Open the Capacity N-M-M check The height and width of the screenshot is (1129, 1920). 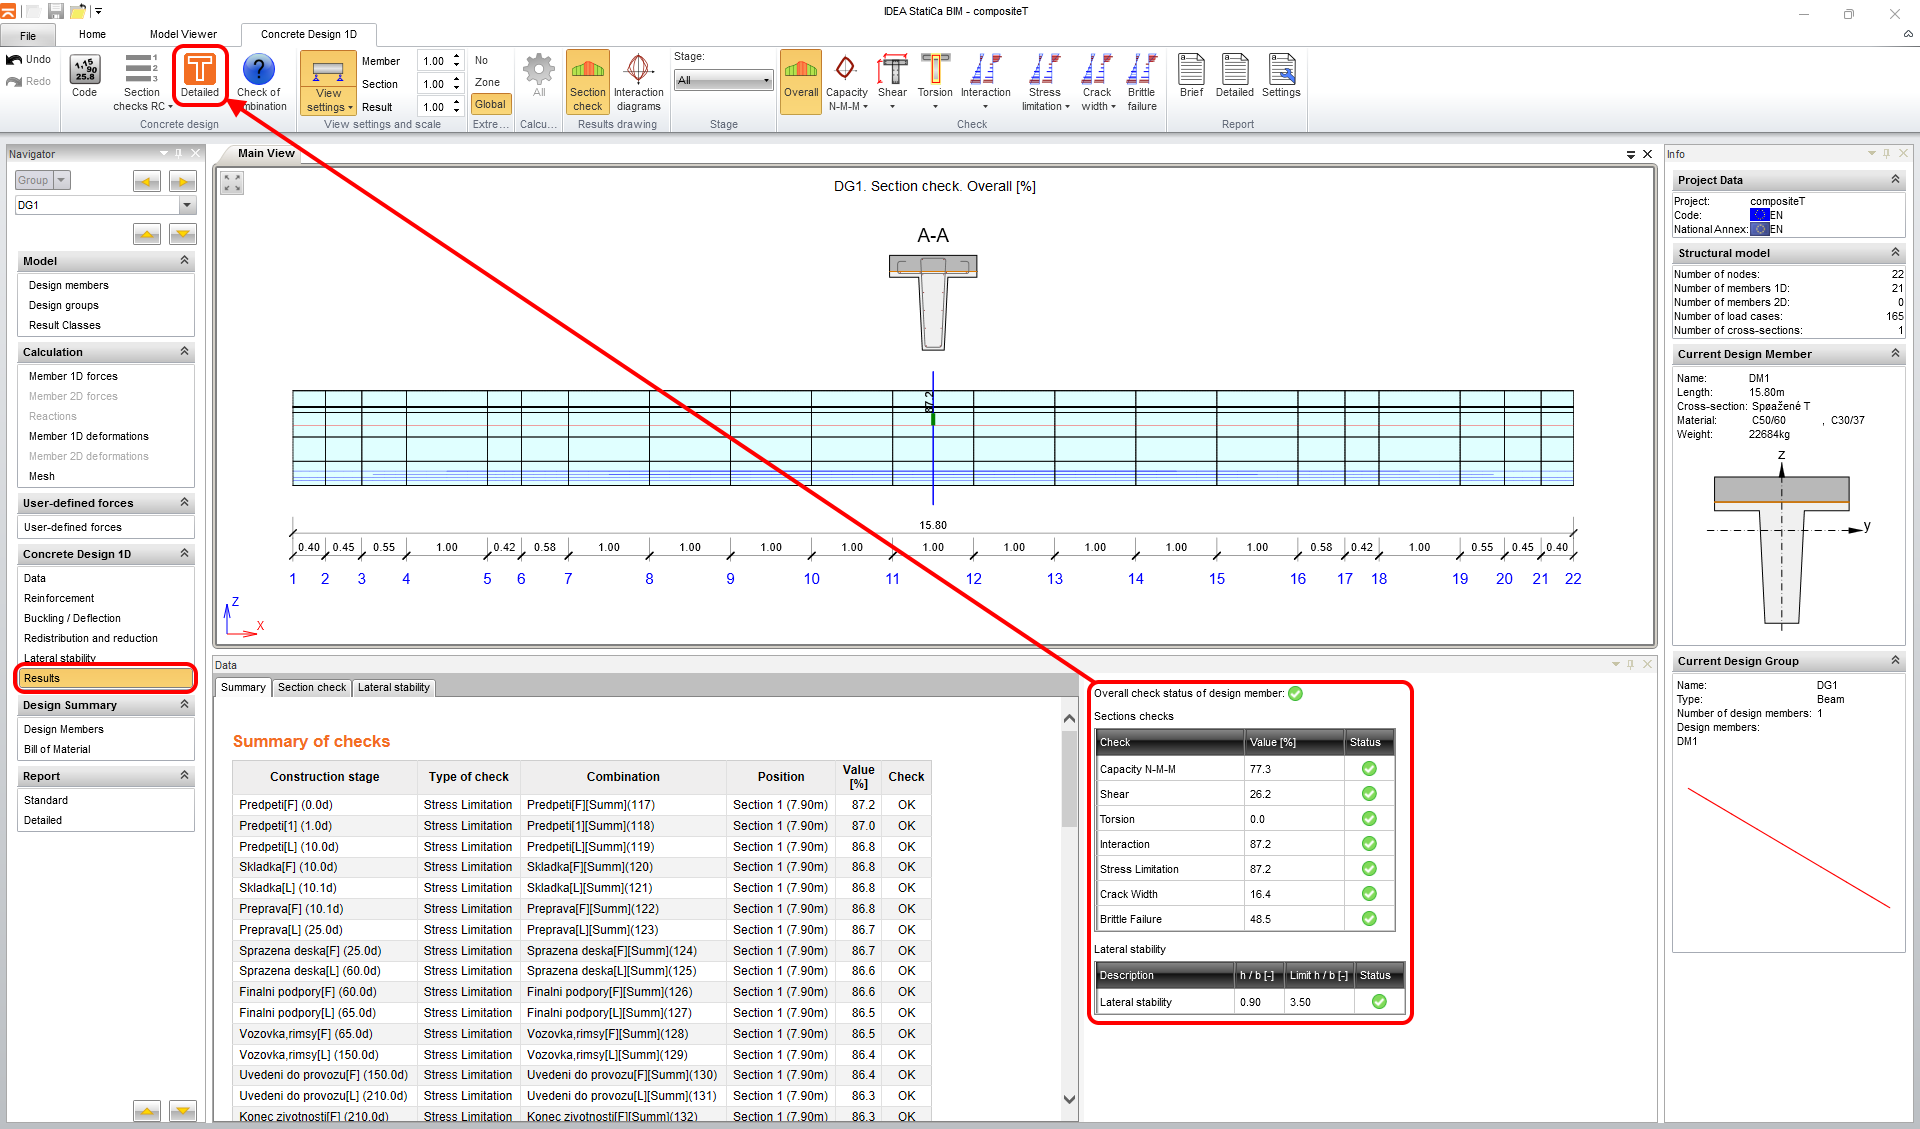[847, 80]
